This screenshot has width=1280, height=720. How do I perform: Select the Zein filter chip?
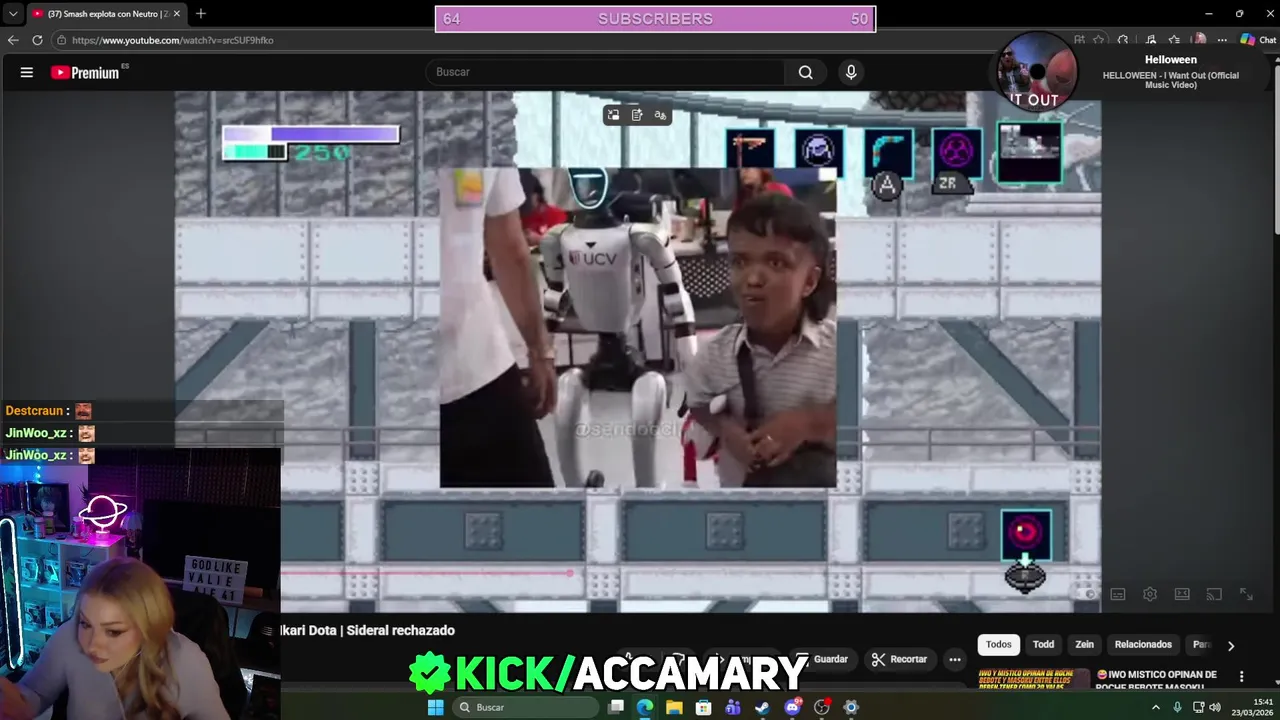point(1084,645)
